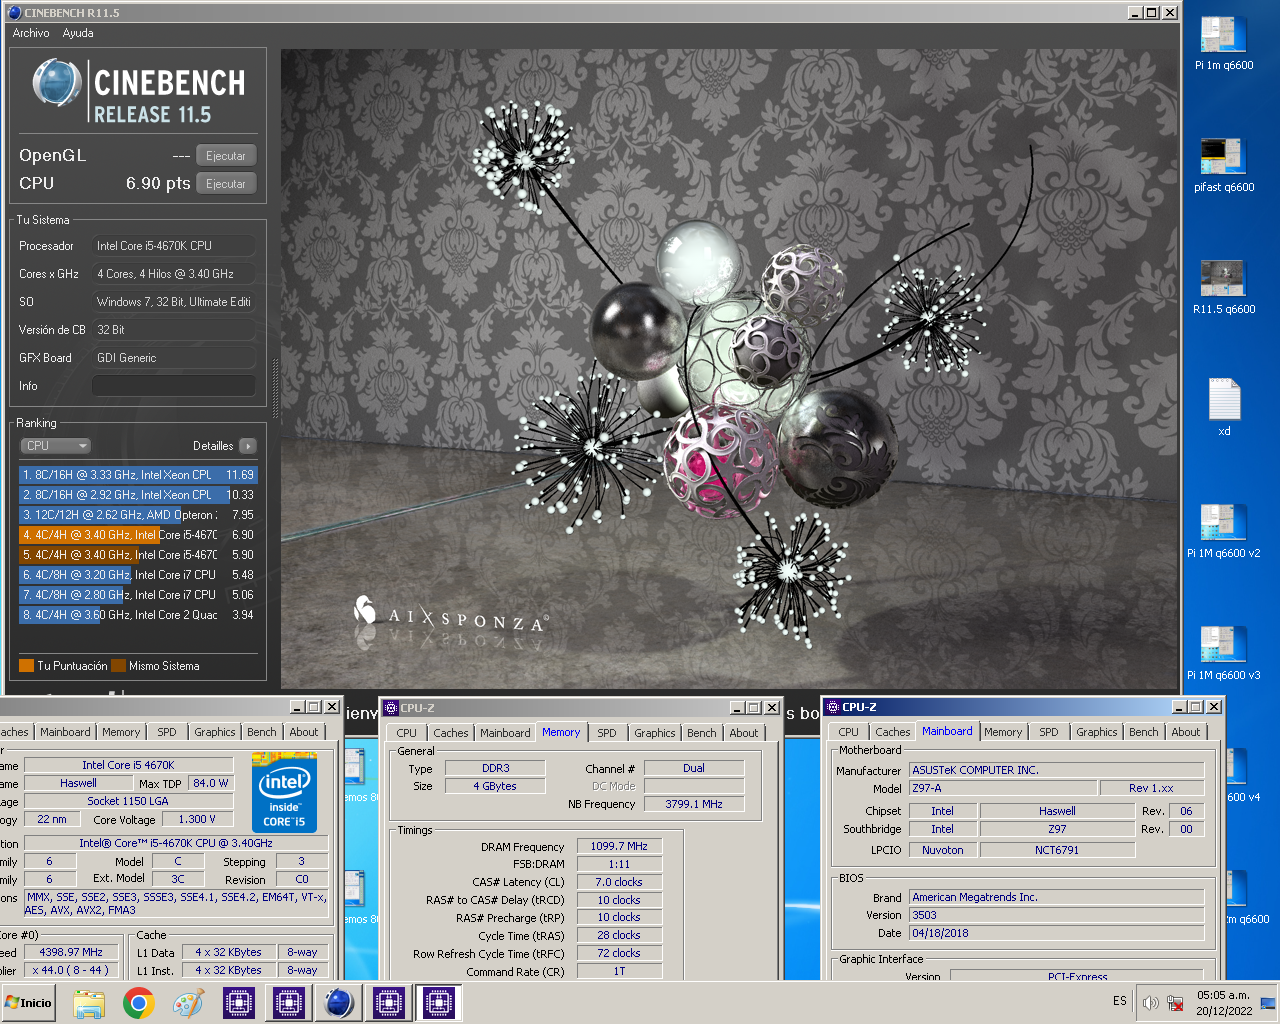Open Windows Explorer from the taskbar
The image size is (1280, 1024).
(89, 1003)
